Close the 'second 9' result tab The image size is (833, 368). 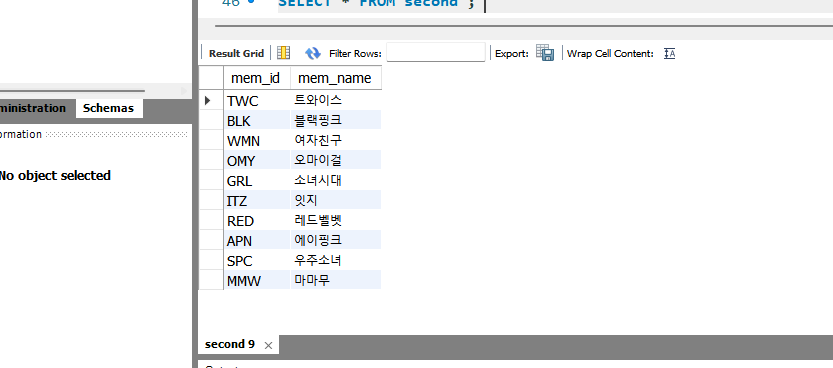268,345
